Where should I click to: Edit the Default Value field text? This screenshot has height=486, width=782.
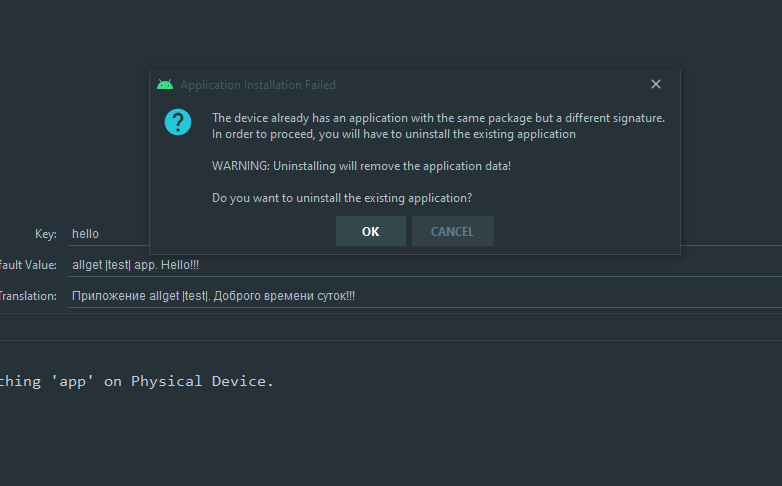click(425, 265)
